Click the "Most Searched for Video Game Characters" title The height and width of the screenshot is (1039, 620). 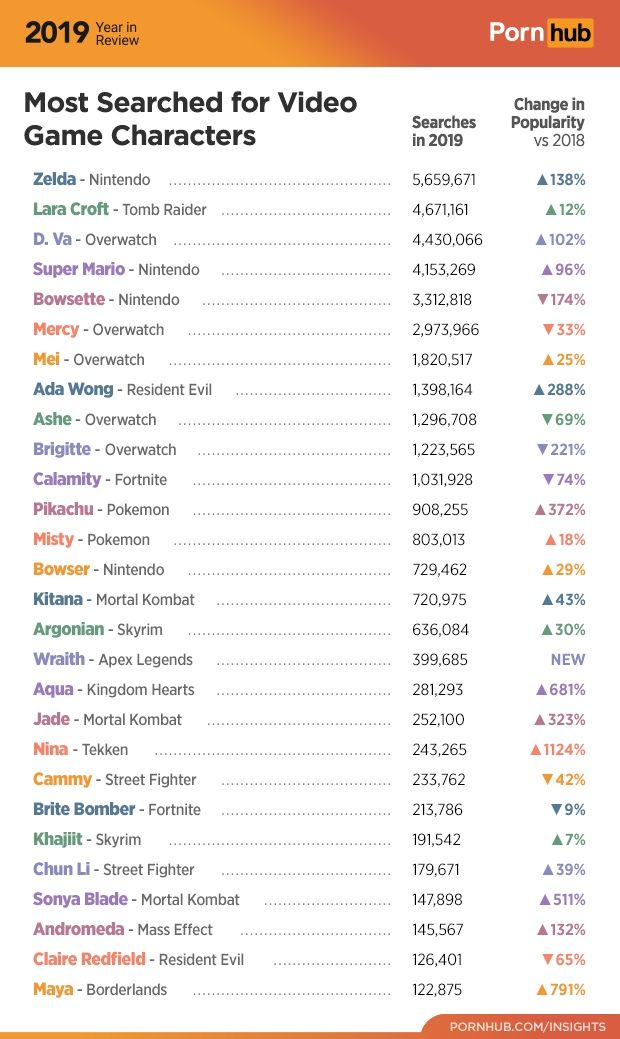[x=190, y=118]
